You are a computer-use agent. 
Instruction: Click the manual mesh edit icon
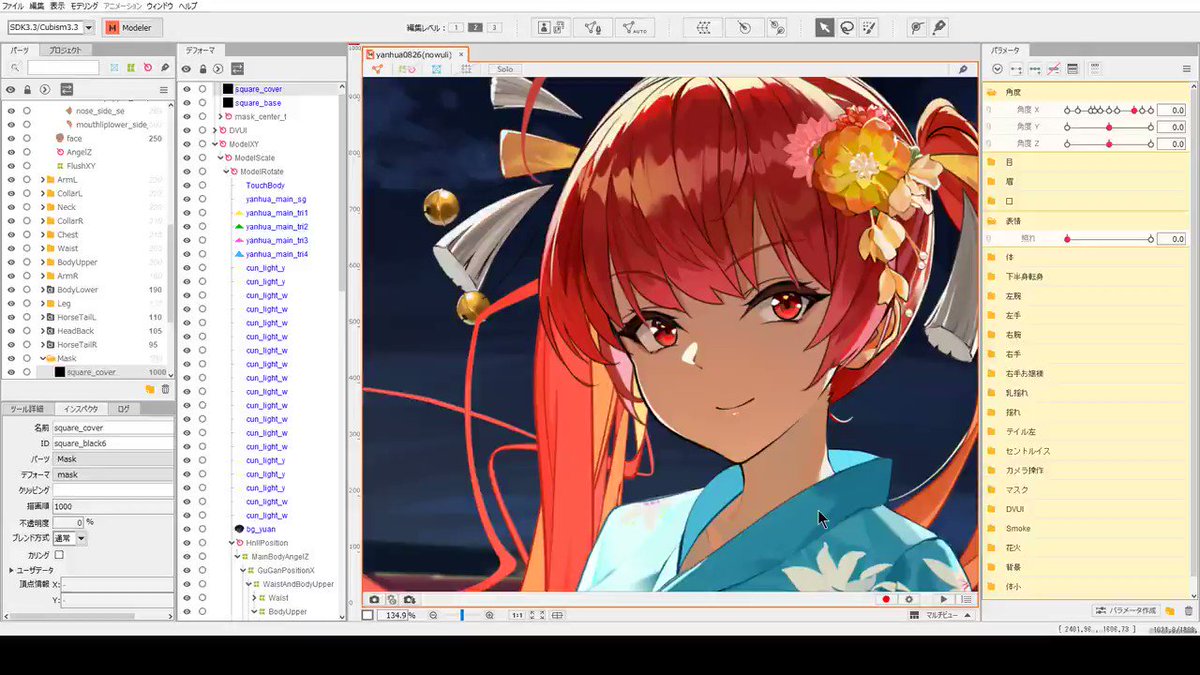coord(594,28)
